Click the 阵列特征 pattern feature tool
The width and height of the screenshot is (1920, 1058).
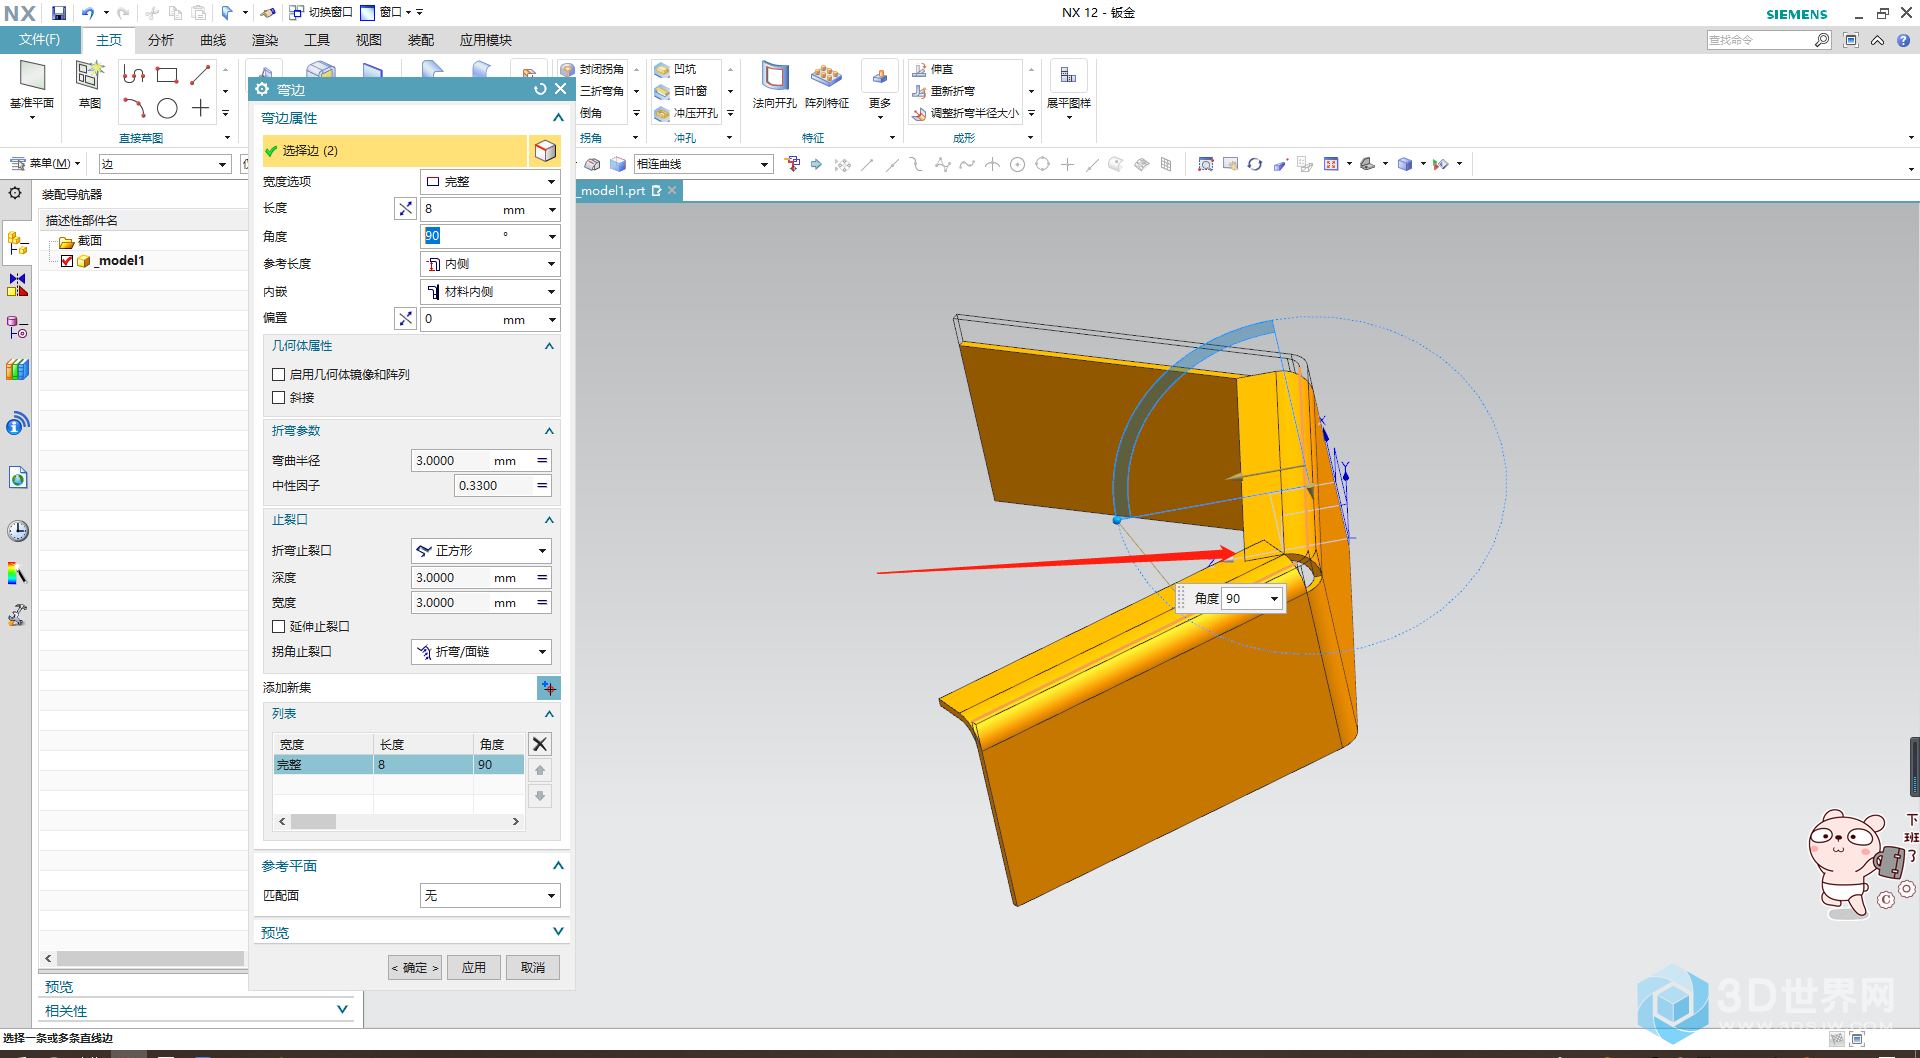click(827, 86)
